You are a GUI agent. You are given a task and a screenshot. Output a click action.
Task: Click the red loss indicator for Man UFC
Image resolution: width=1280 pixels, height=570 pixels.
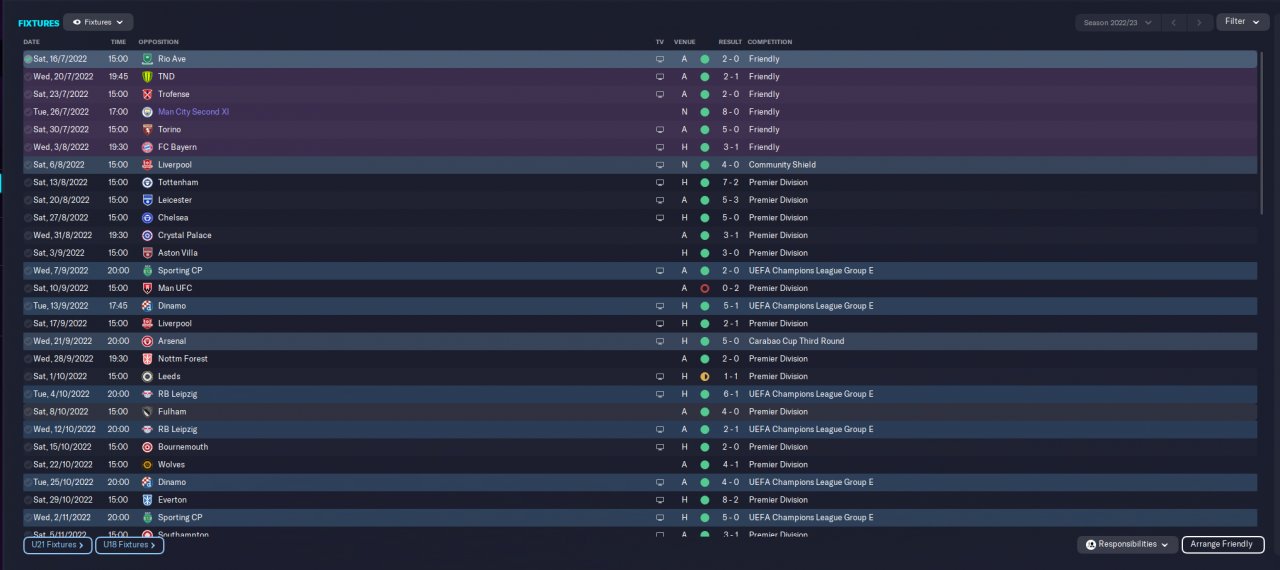[704, 288]
